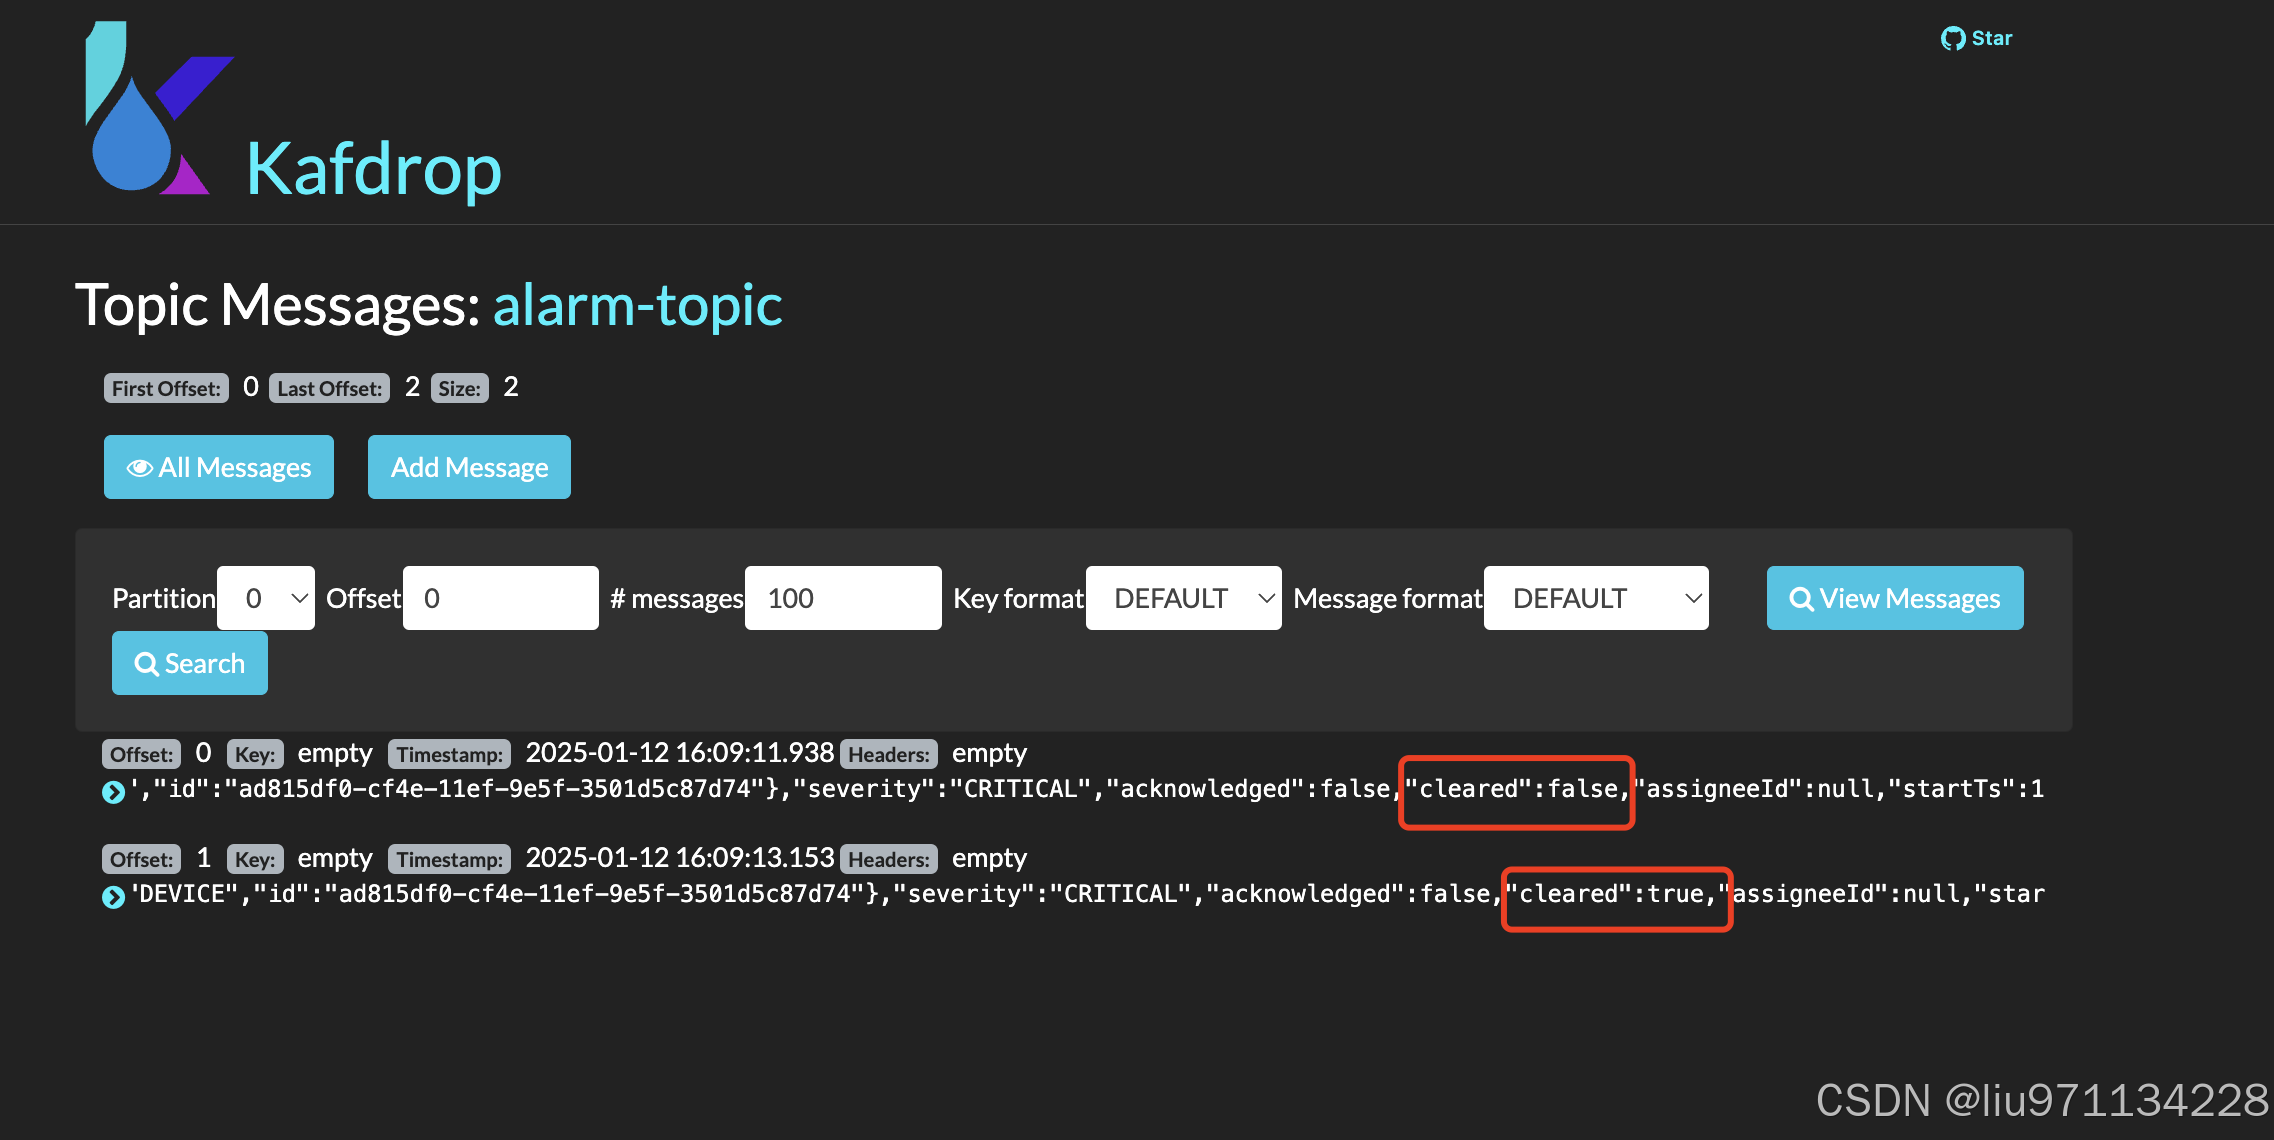Image resolution: width=2274 pixels, height=1140 pixels.
Task: Open the Message format dropdown
Action: tap(1596, 598)
